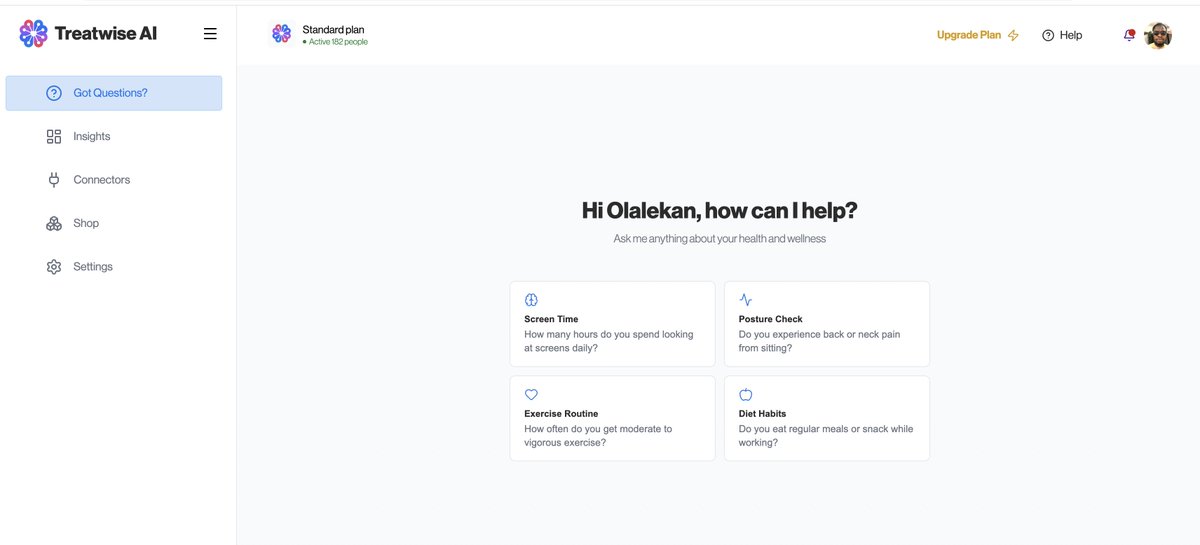Click the 'Hi Olalekan, how can I help?' heading
The image size is (1200, 545).
click(x=720, y=210)
